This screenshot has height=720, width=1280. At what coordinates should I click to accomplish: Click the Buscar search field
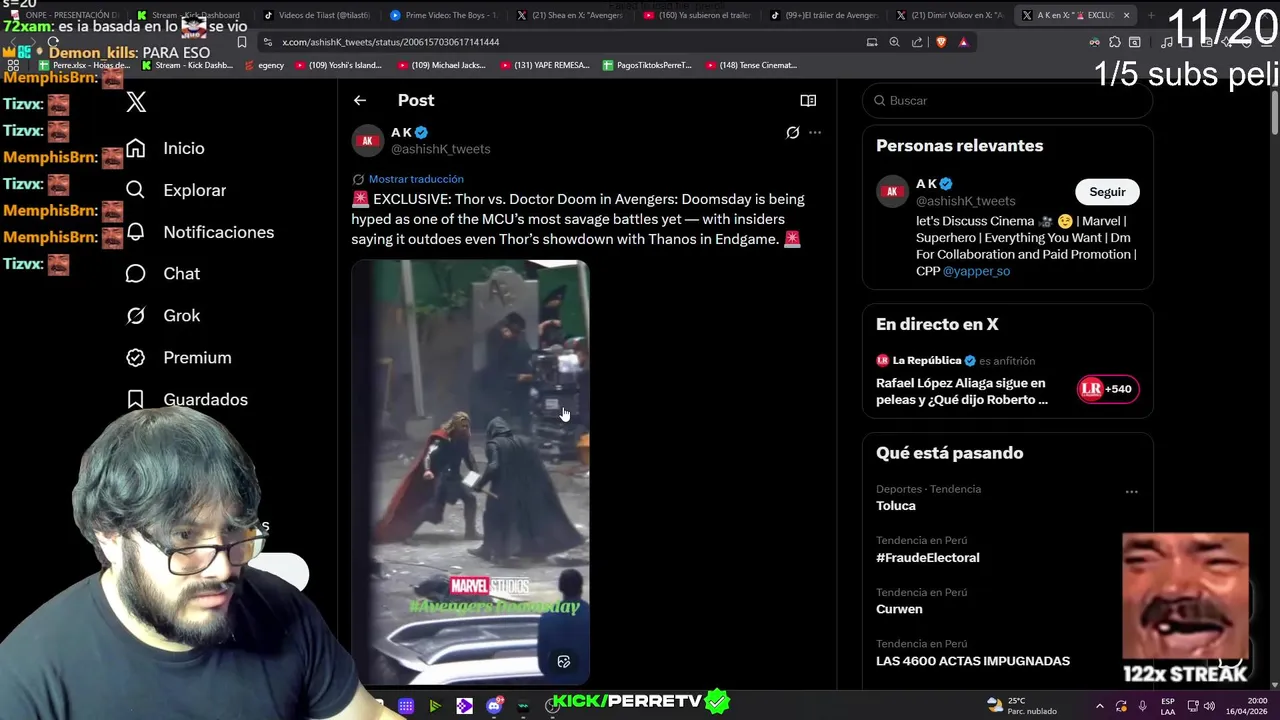[1008, 100]
